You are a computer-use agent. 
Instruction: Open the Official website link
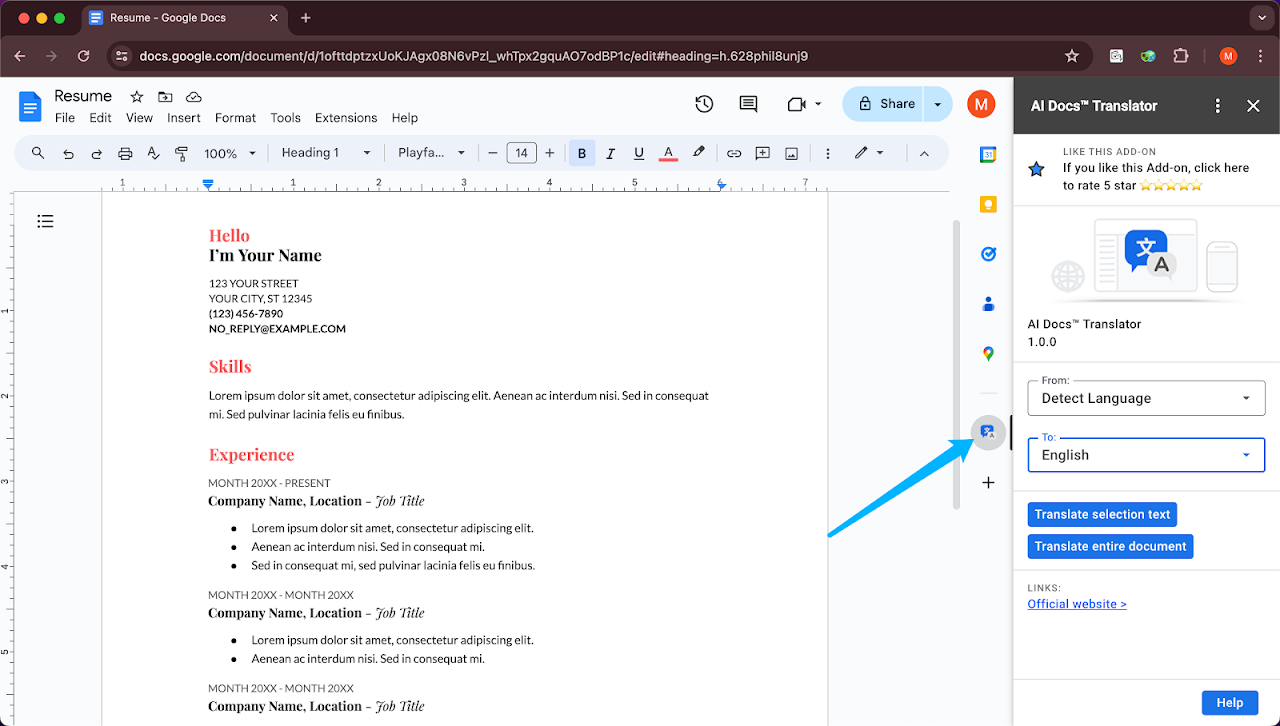click(x=1077, y=603)
